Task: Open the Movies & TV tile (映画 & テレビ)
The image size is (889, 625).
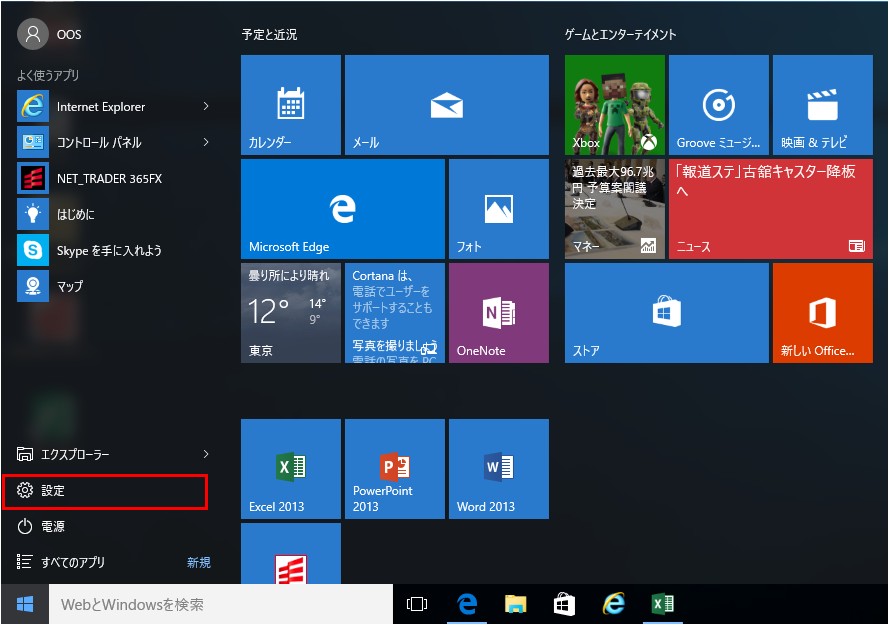Action: [823, 105]
